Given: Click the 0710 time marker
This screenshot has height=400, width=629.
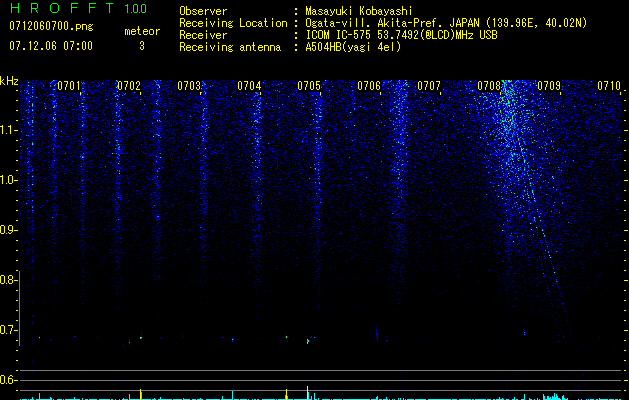Looking at the screenshot, I should coord(609,86).
